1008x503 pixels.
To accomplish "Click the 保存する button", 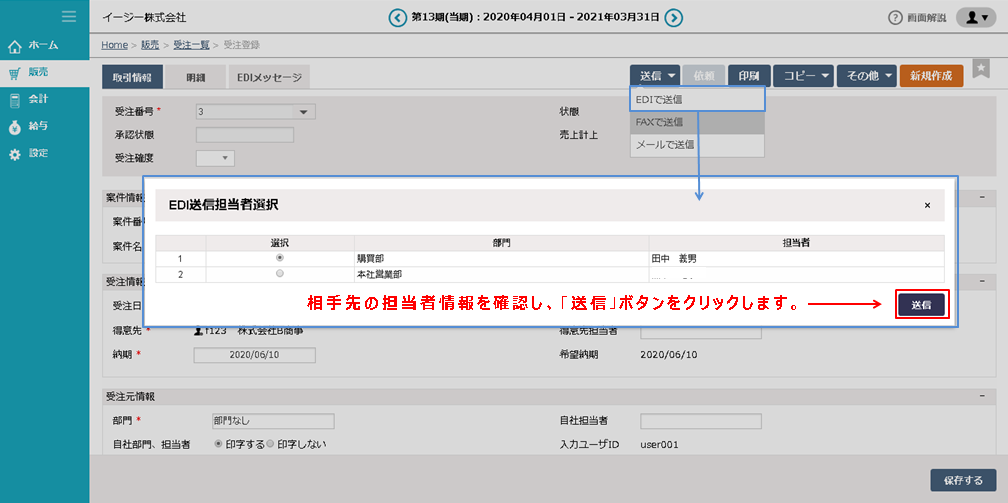I will pyautogui.click(x=963, y=480).
